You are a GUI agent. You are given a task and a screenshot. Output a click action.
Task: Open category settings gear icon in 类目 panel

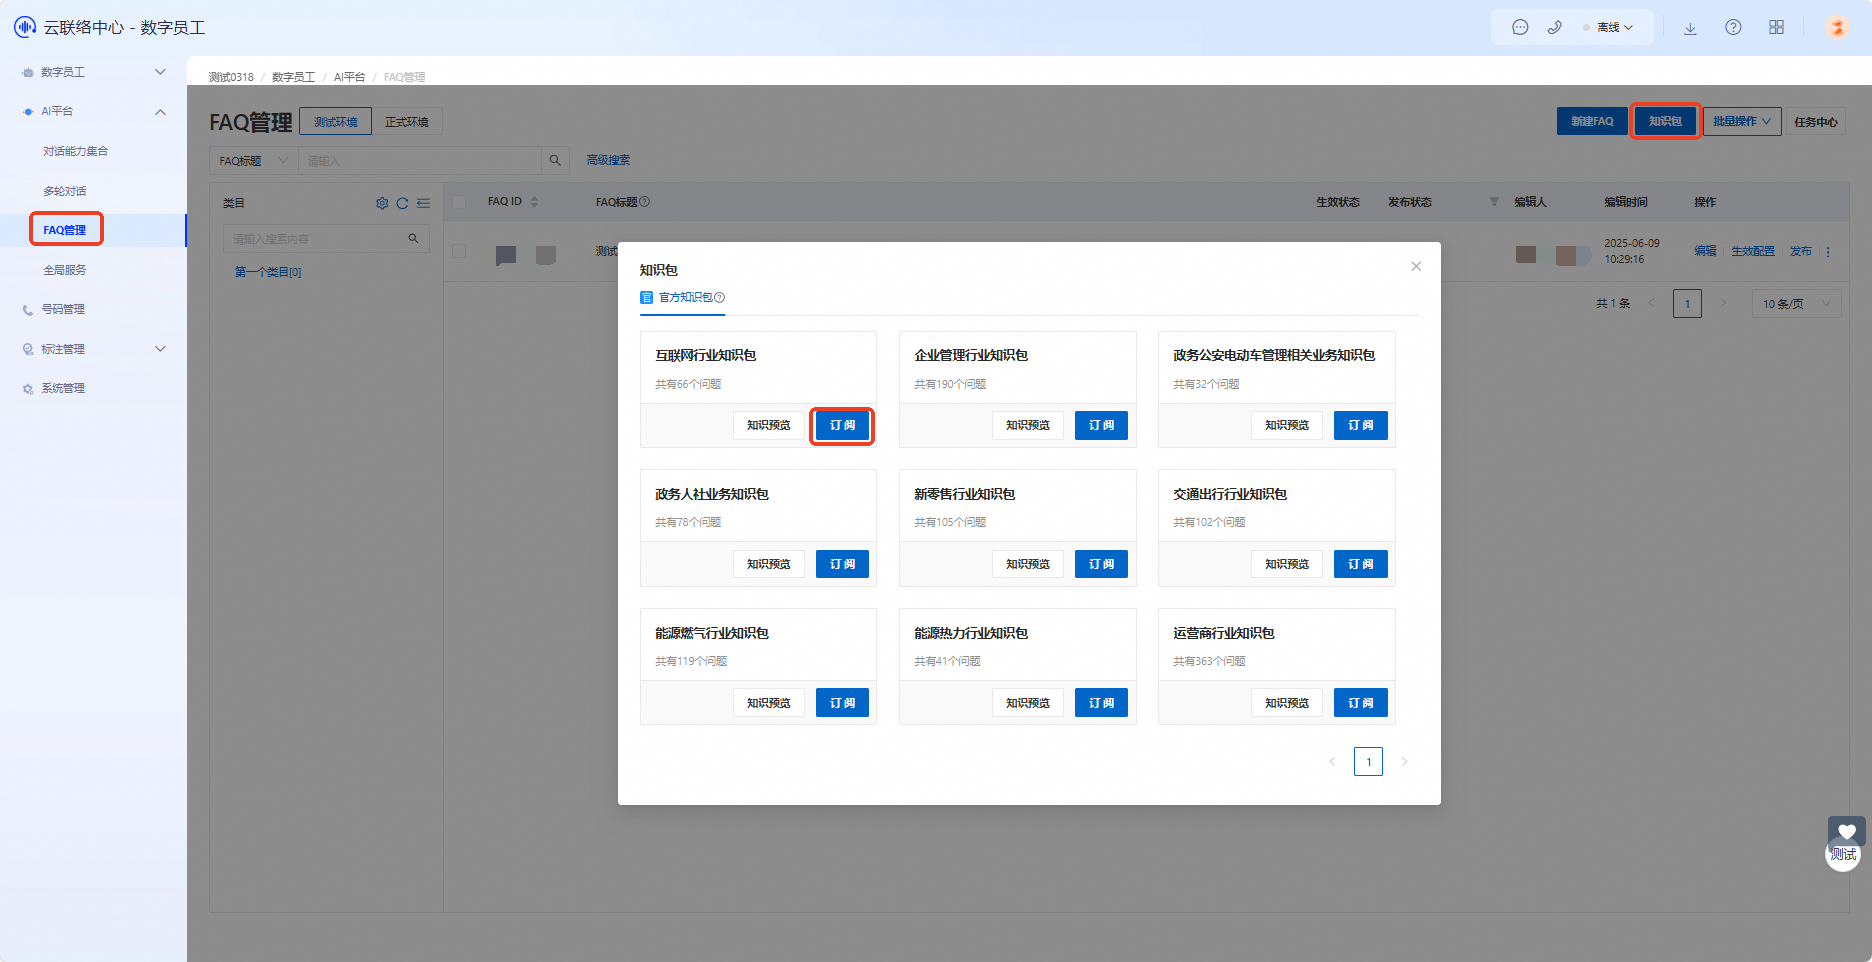tap(382, 203)
